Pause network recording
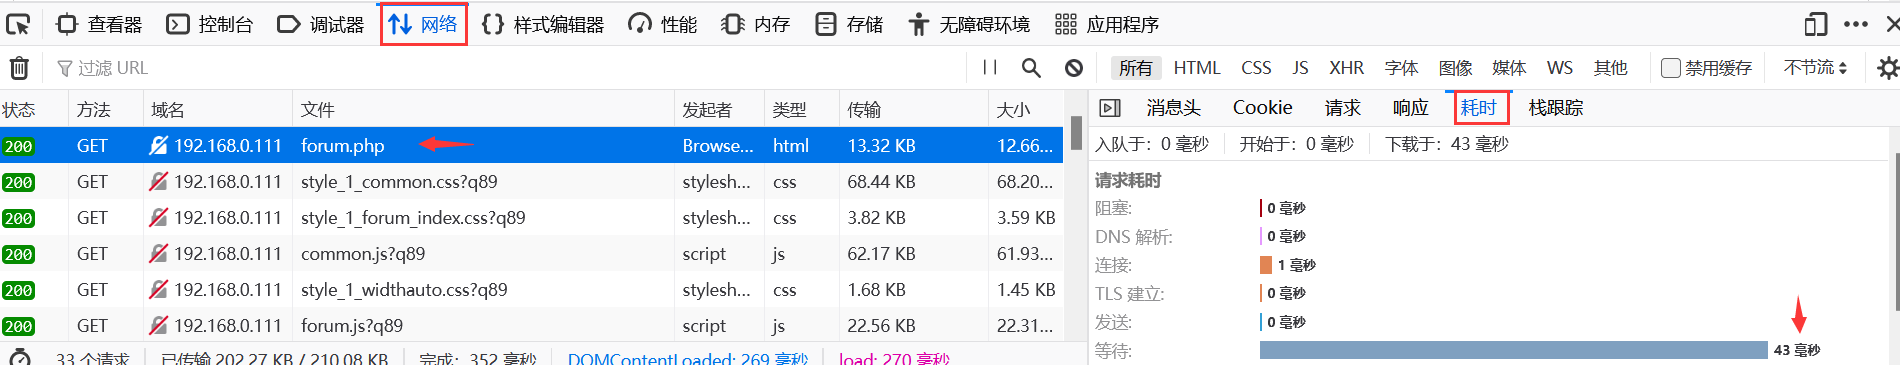The height and width of the screenshot is (365, 1900). point(990,68)
